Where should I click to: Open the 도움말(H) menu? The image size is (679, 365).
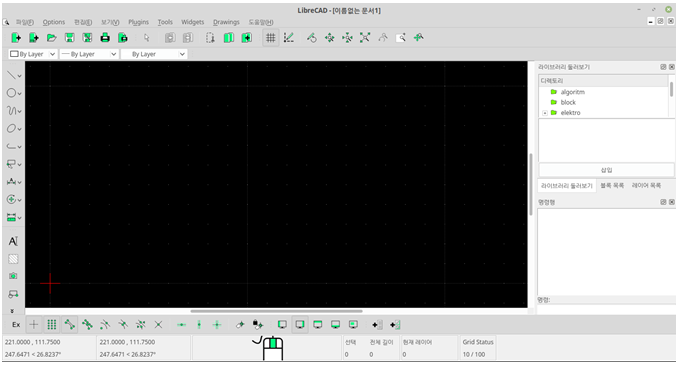coord(261,22)
